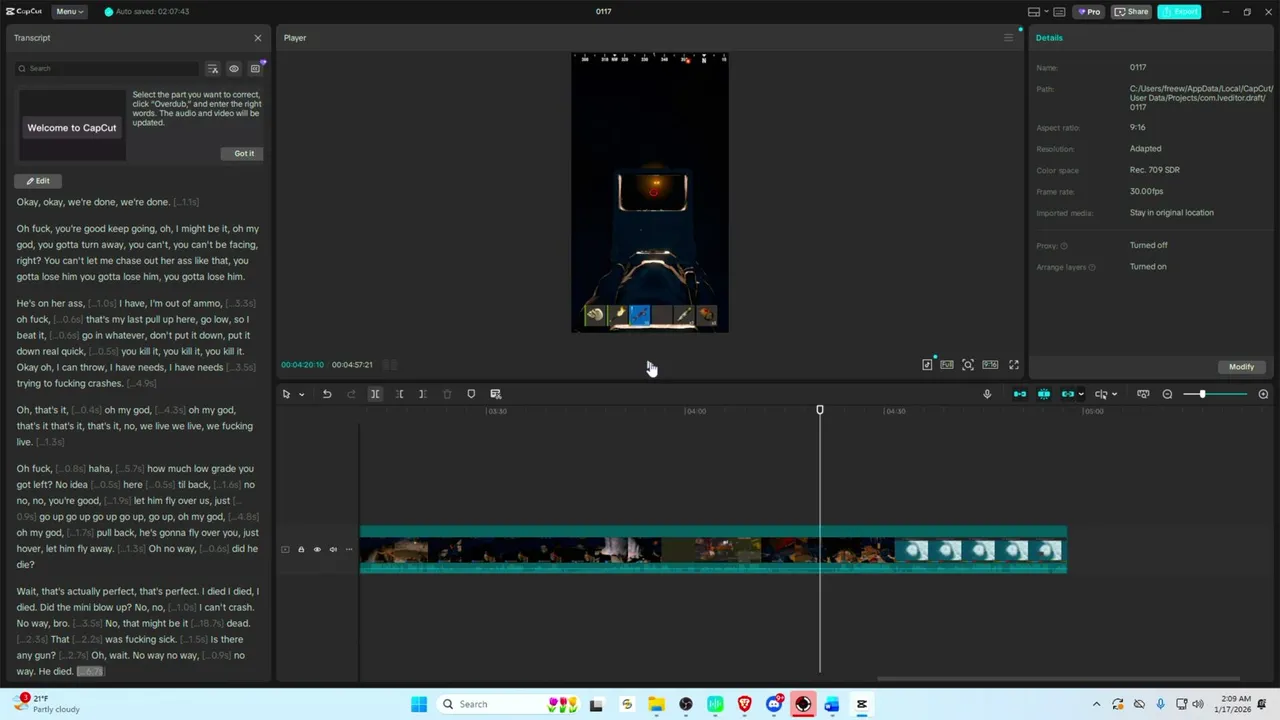The height and width of the screenshot is (720, 1280).
Task: Click the captions CC icon in Transcript
Action: point(255,69)
